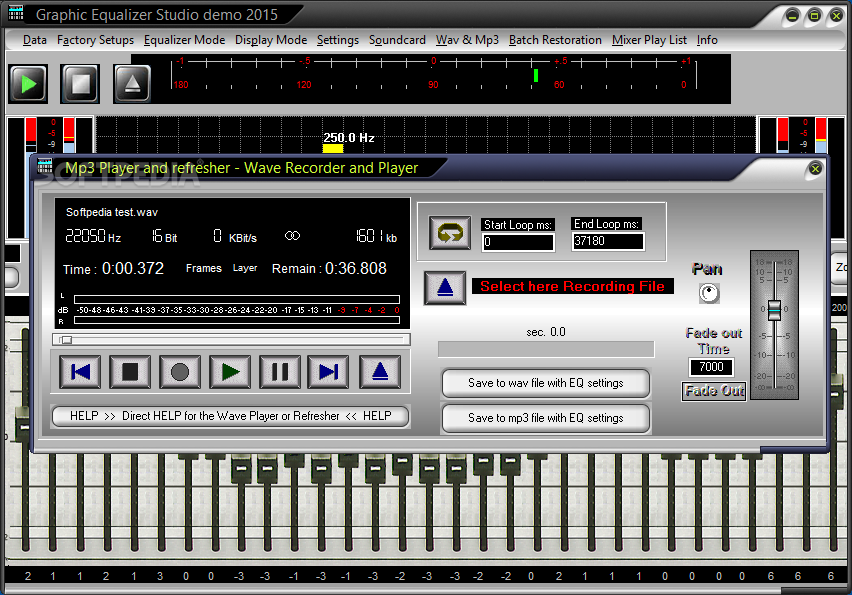
Task: Click the Pan knob
Action: (709, 293)
